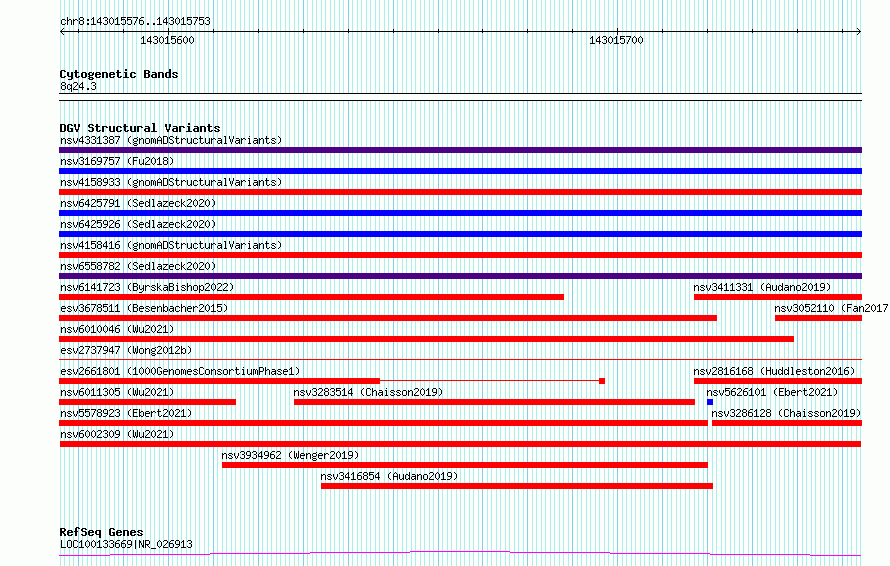Click the red nsv2816168 variant bar
Screen dimensions: 890x566
[778, 381]
